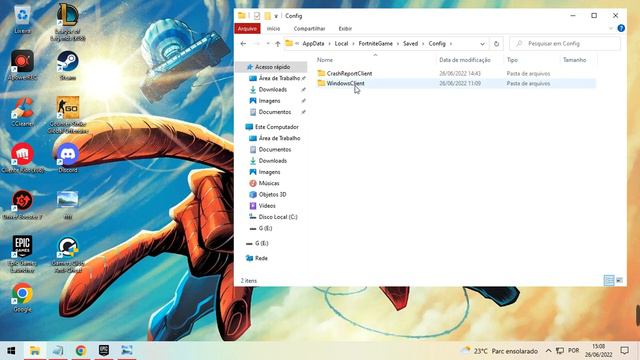640x360 pixels.
Task: Expand the ribbon with the chevron
Action: (x=611, y=29)
